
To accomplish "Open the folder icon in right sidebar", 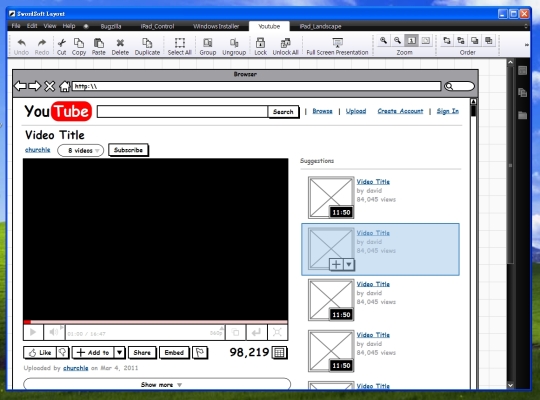I will [x=522, y=115].
